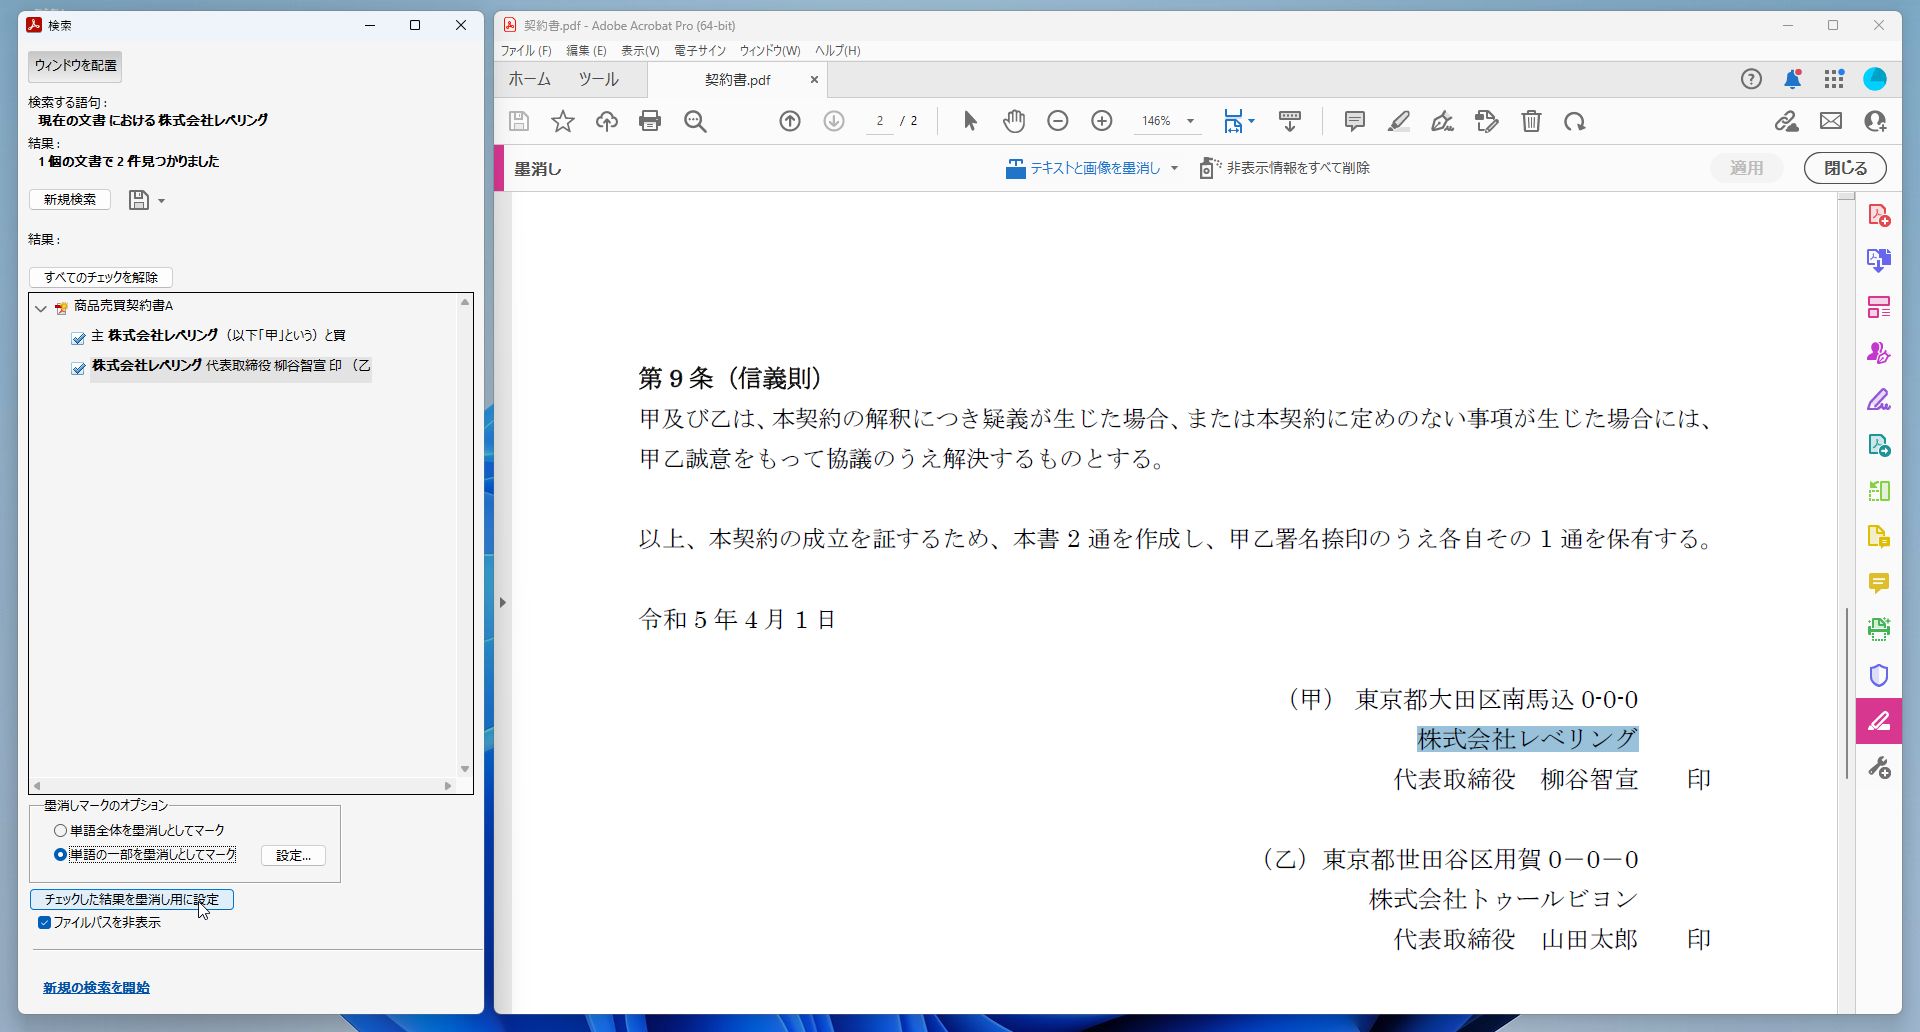Open テキストと画像を墨消し dropdown
Screen dimensions: 1920x1032
(1174, 168)
